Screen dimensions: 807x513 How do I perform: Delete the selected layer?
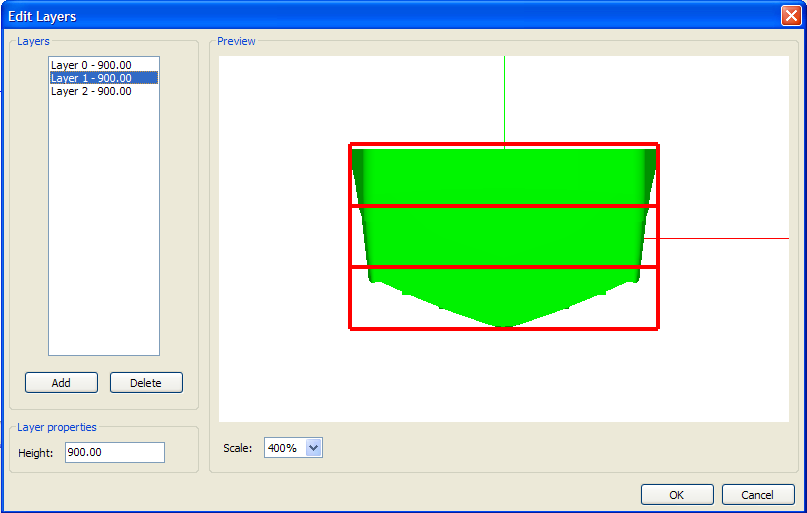pyautogui.click(x=146, y=382)
